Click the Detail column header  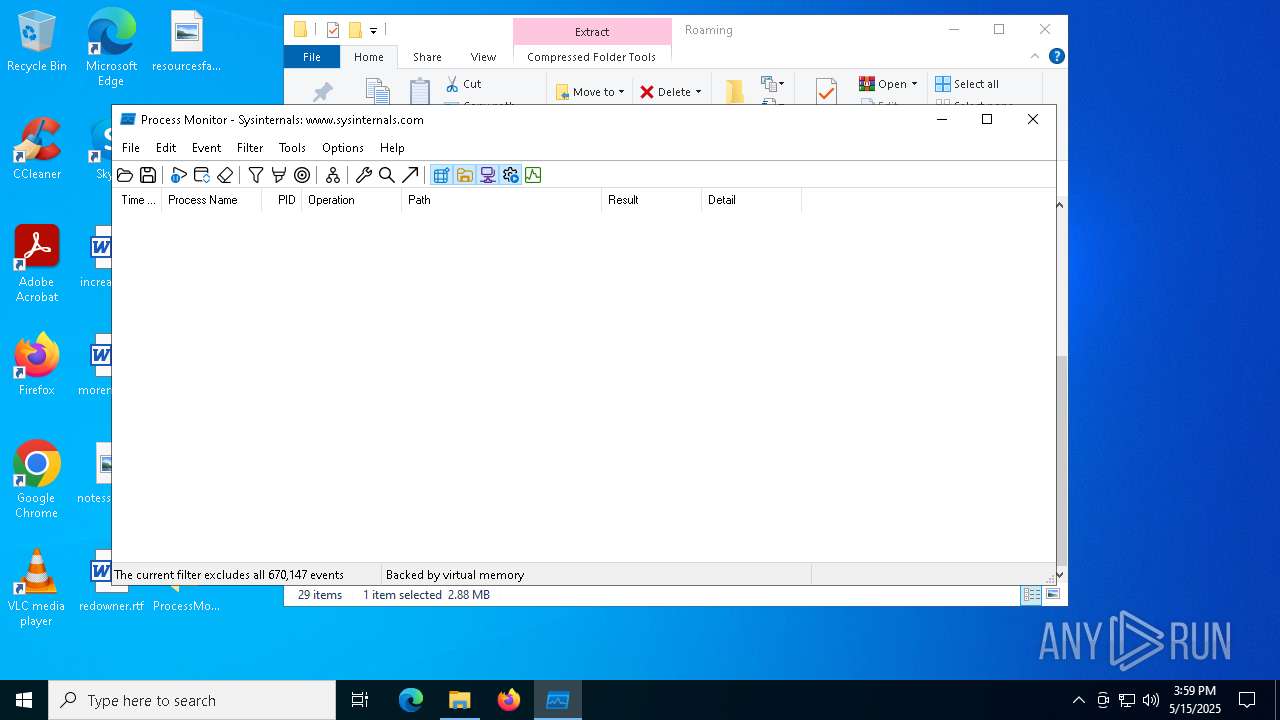tap(752, 200)
